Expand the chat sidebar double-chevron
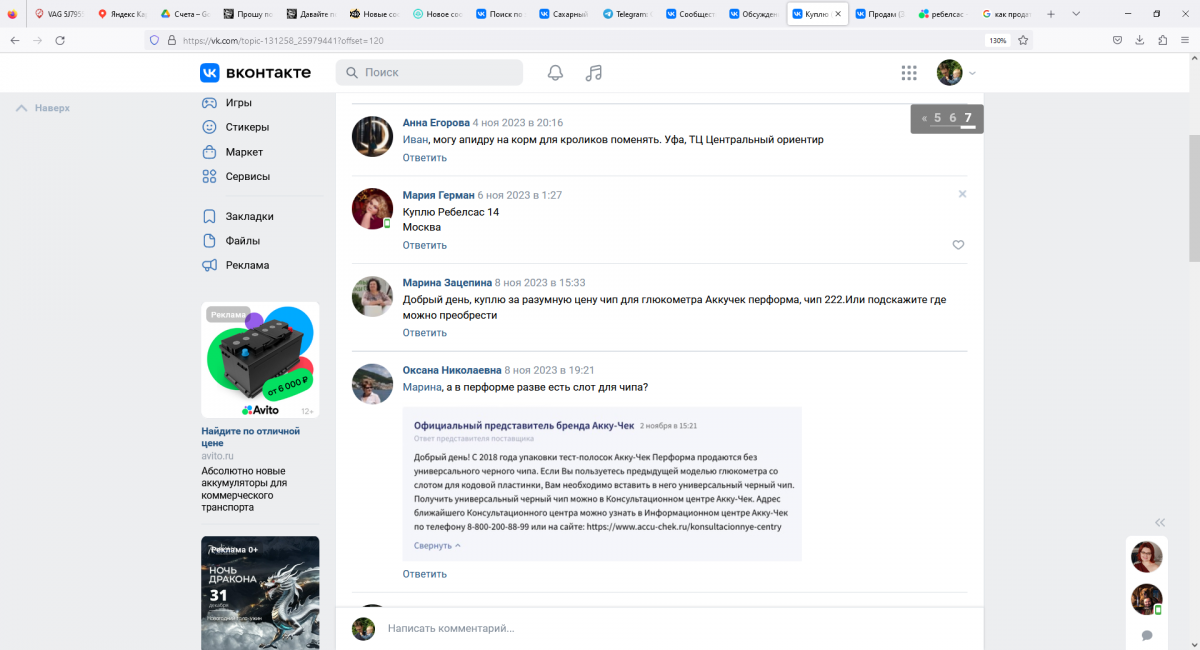Image resolution: width=1200 pixels, height=650 pixels. [1160, 522]
